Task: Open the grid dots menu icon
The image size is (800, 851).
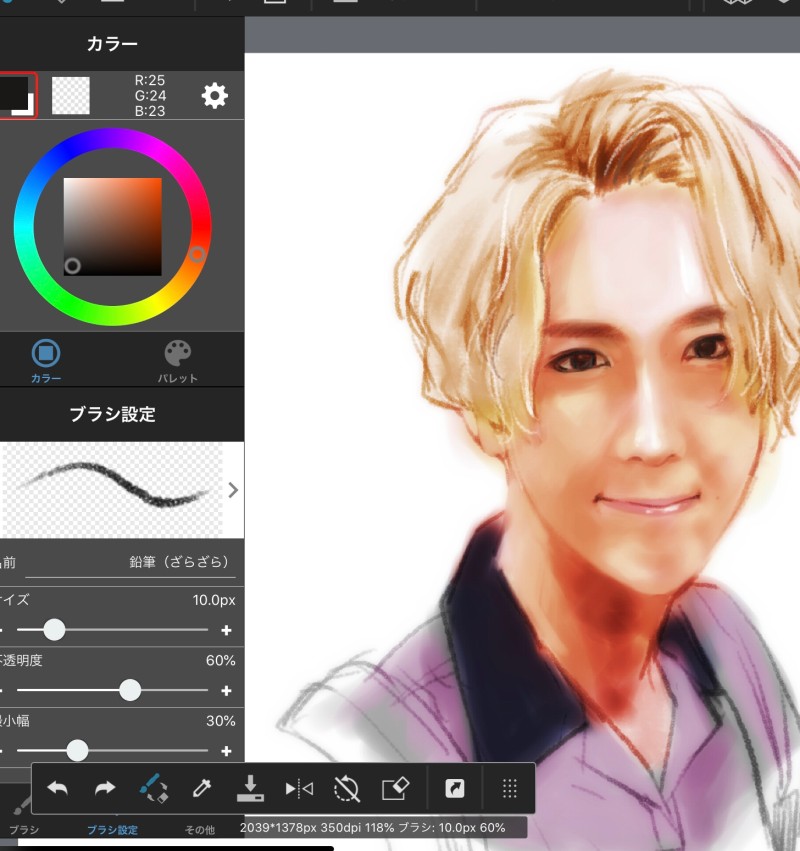Action: coord(509,788)
